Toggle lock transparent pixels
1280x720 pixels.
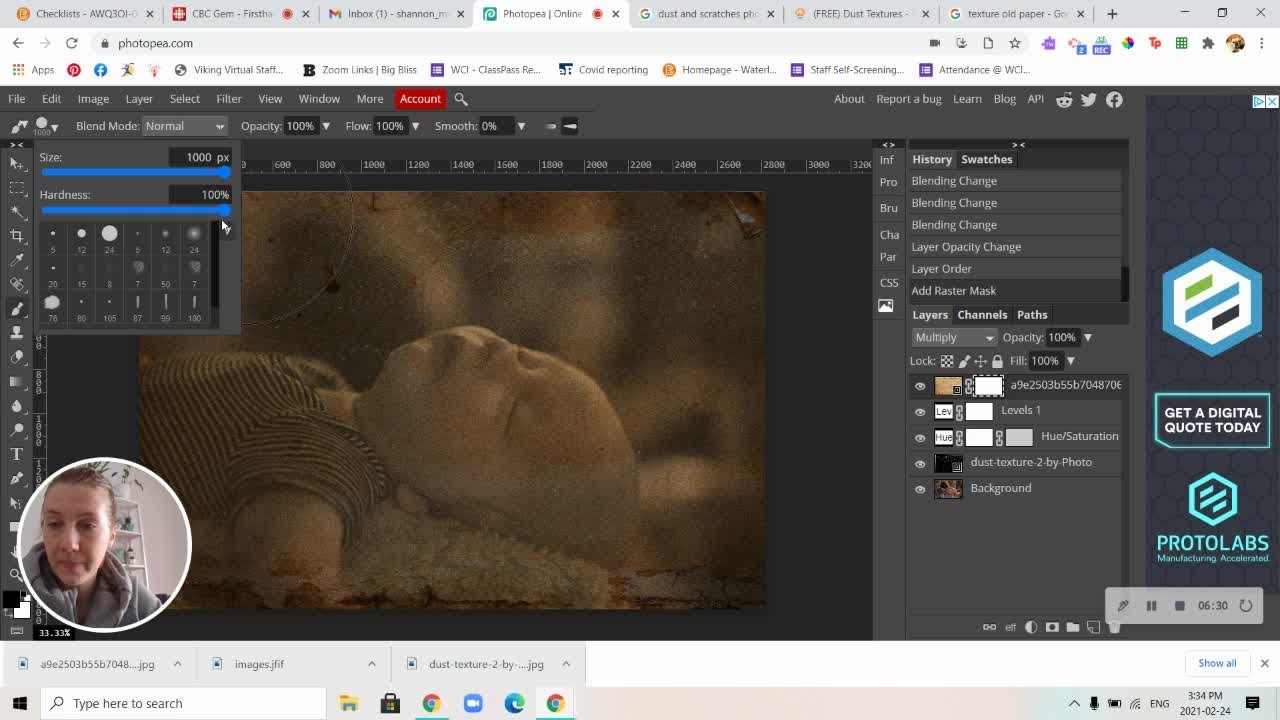[x=948, y=361]
